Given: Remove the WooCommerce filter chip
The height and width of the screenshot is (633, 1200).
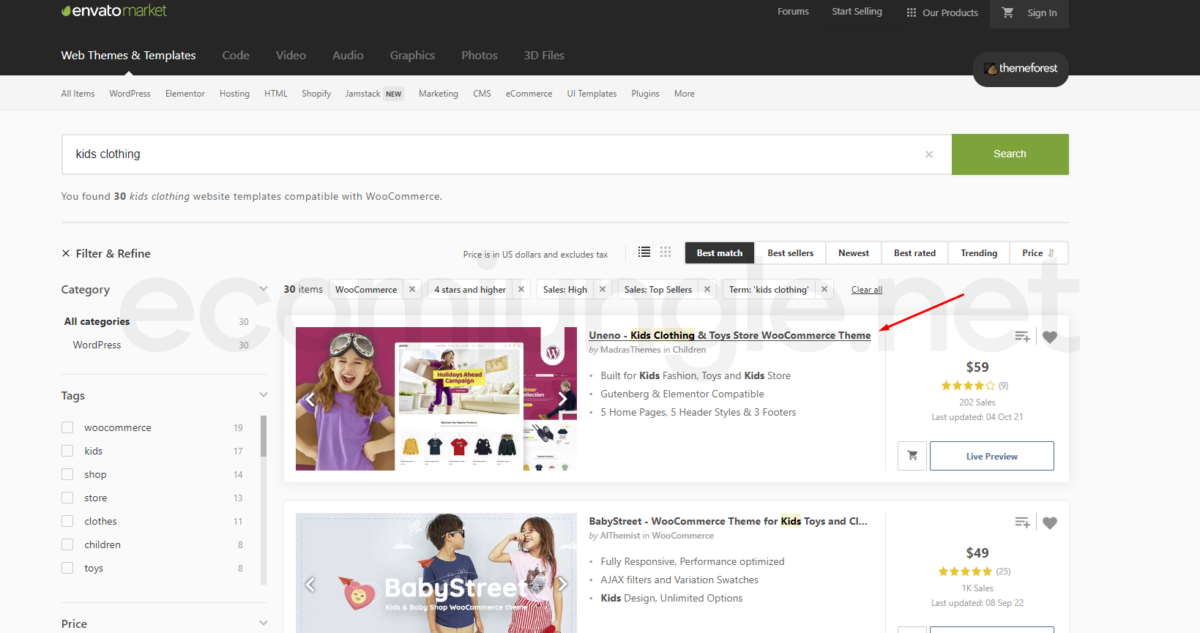Looking at the screenshot, I should pyautogui.click(x=412, y=289).
